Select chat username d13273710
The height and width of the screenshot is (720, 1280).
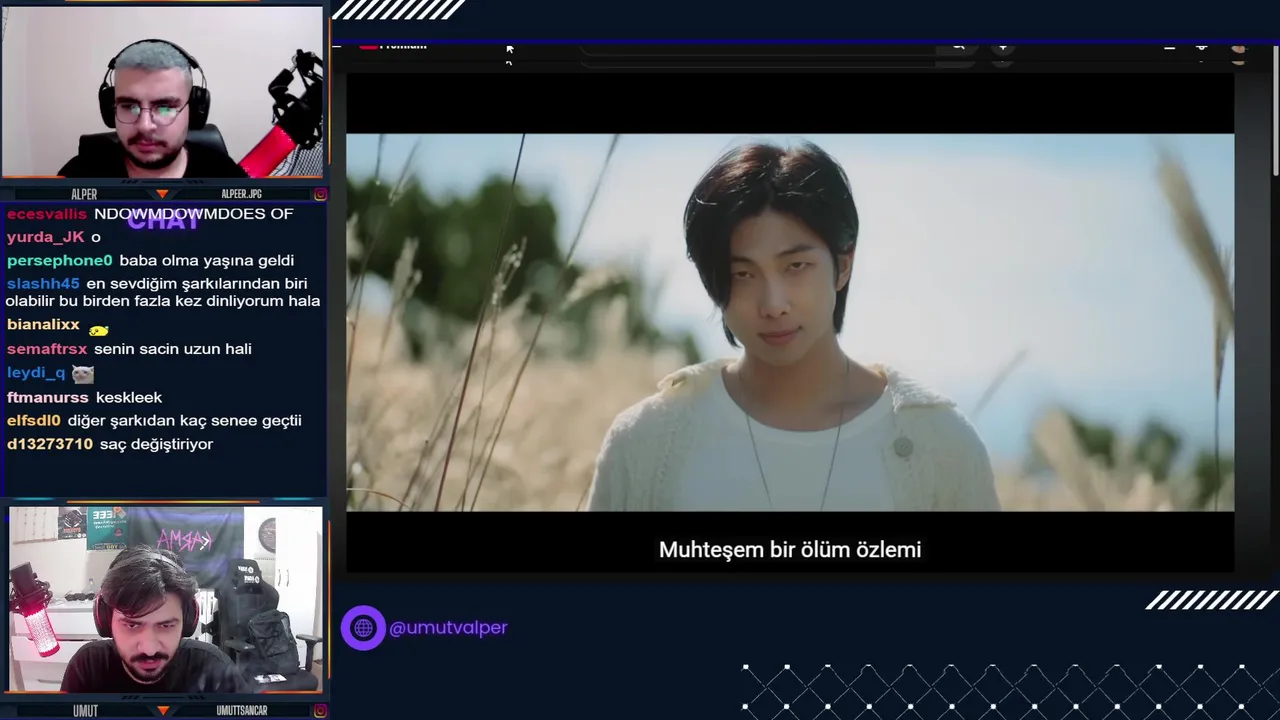[x=50, y=444]
